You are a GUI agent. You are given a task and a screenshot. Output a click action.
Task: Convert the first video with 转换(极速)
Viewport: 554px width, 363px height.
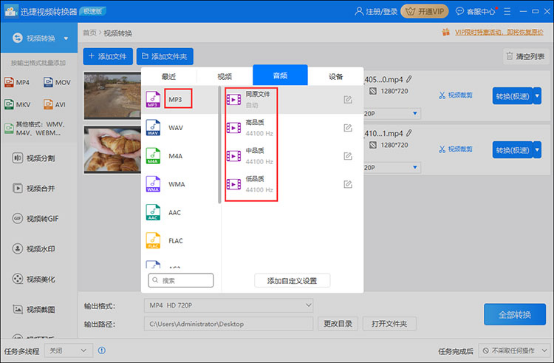coord(513,96)
